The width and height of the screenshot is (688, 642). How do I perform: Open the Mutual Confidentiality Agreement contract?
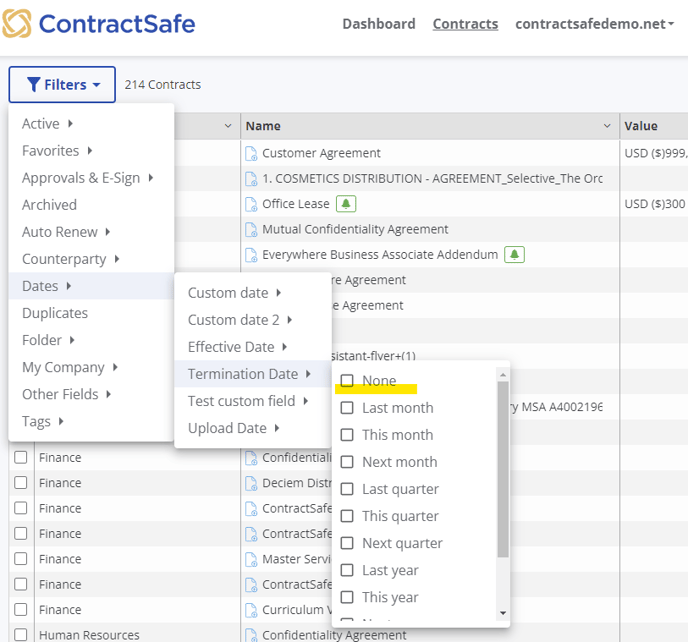(x=355, y=230)
